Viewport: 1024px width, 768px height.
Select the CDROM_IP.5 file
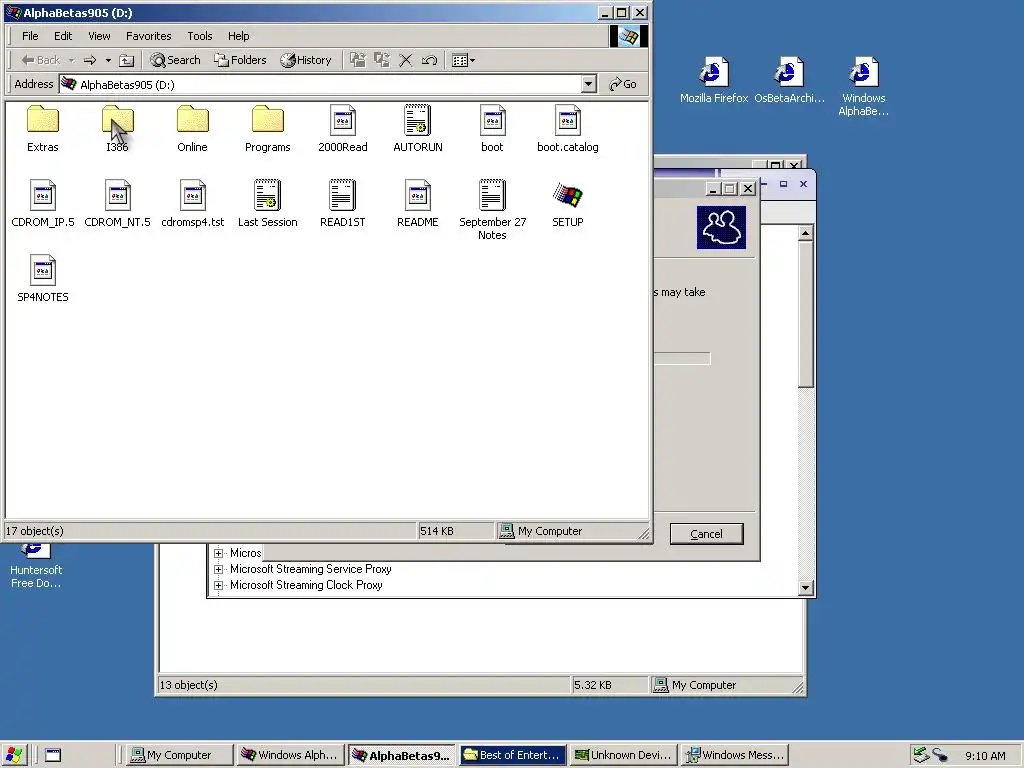point(42,203)
